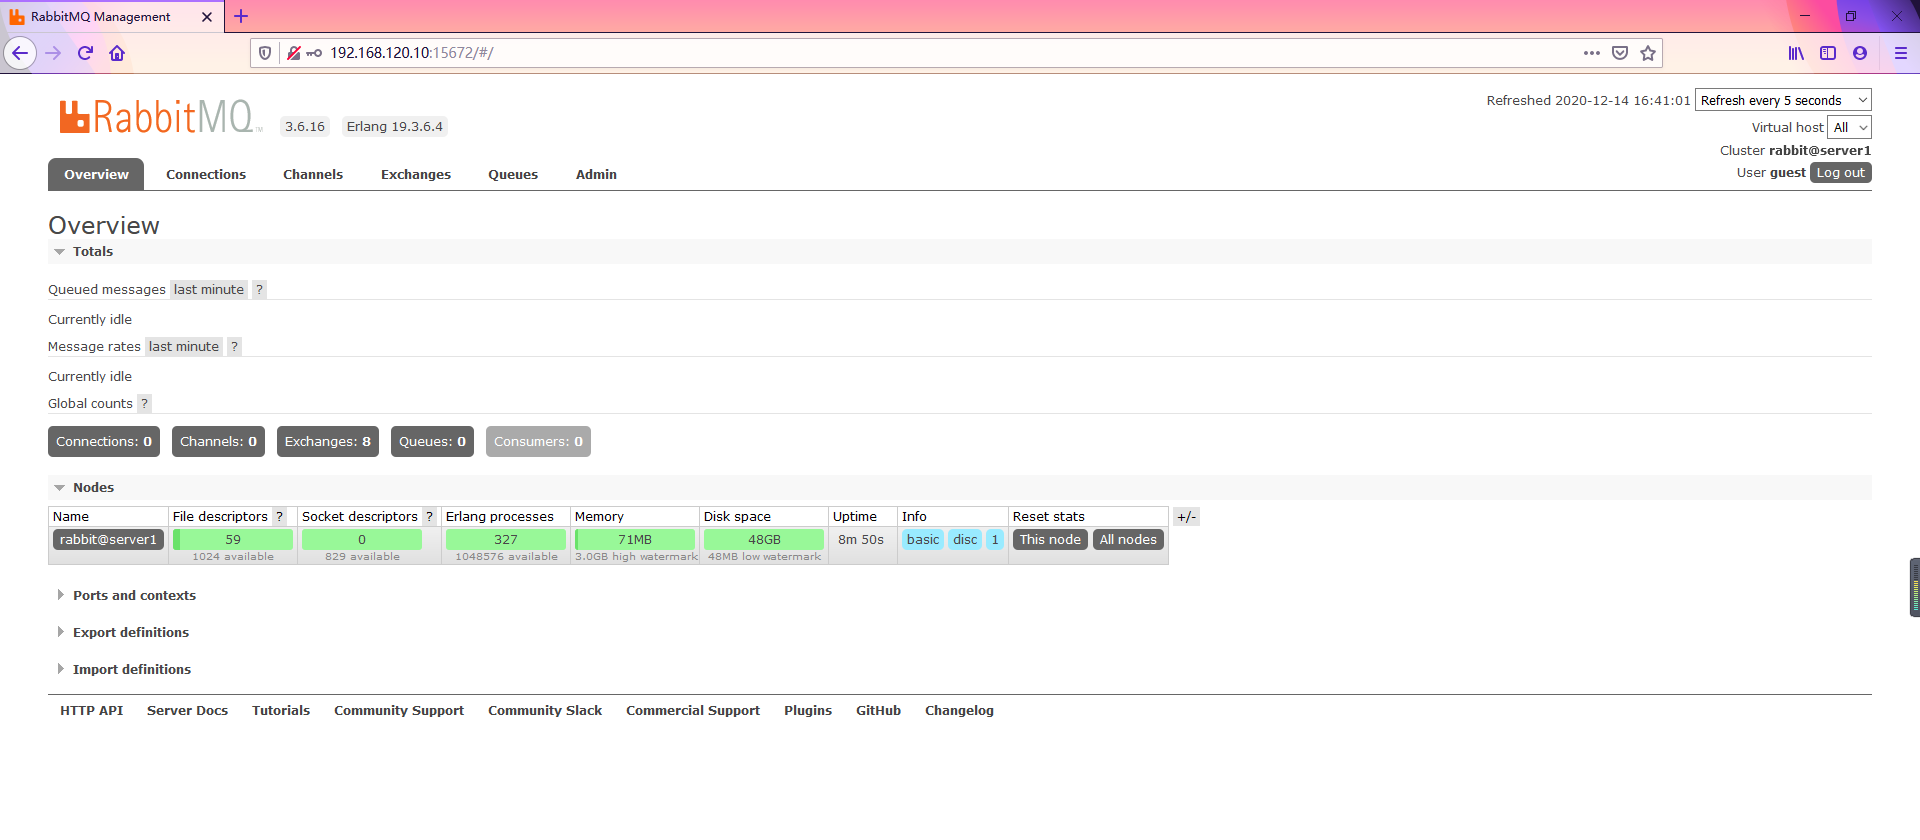Change Message rates last minute range

pyautogui.click(x=184, y=347)
